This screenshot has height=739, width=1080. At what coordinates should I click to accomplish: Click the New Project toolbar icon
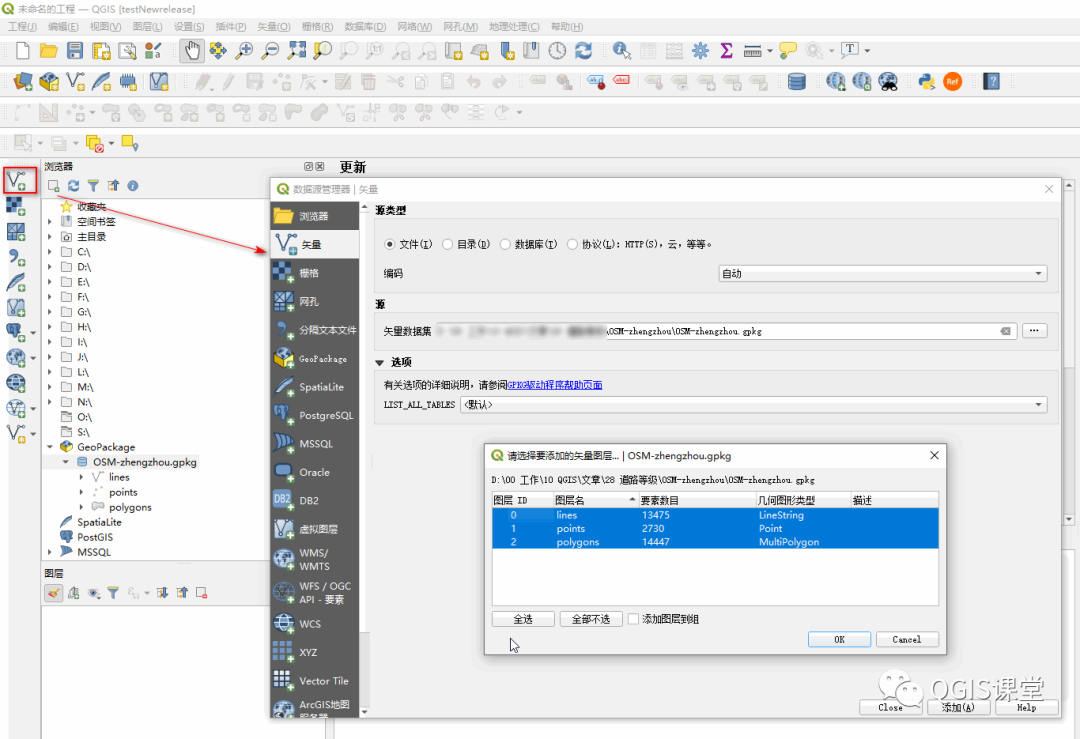(23, 50)
